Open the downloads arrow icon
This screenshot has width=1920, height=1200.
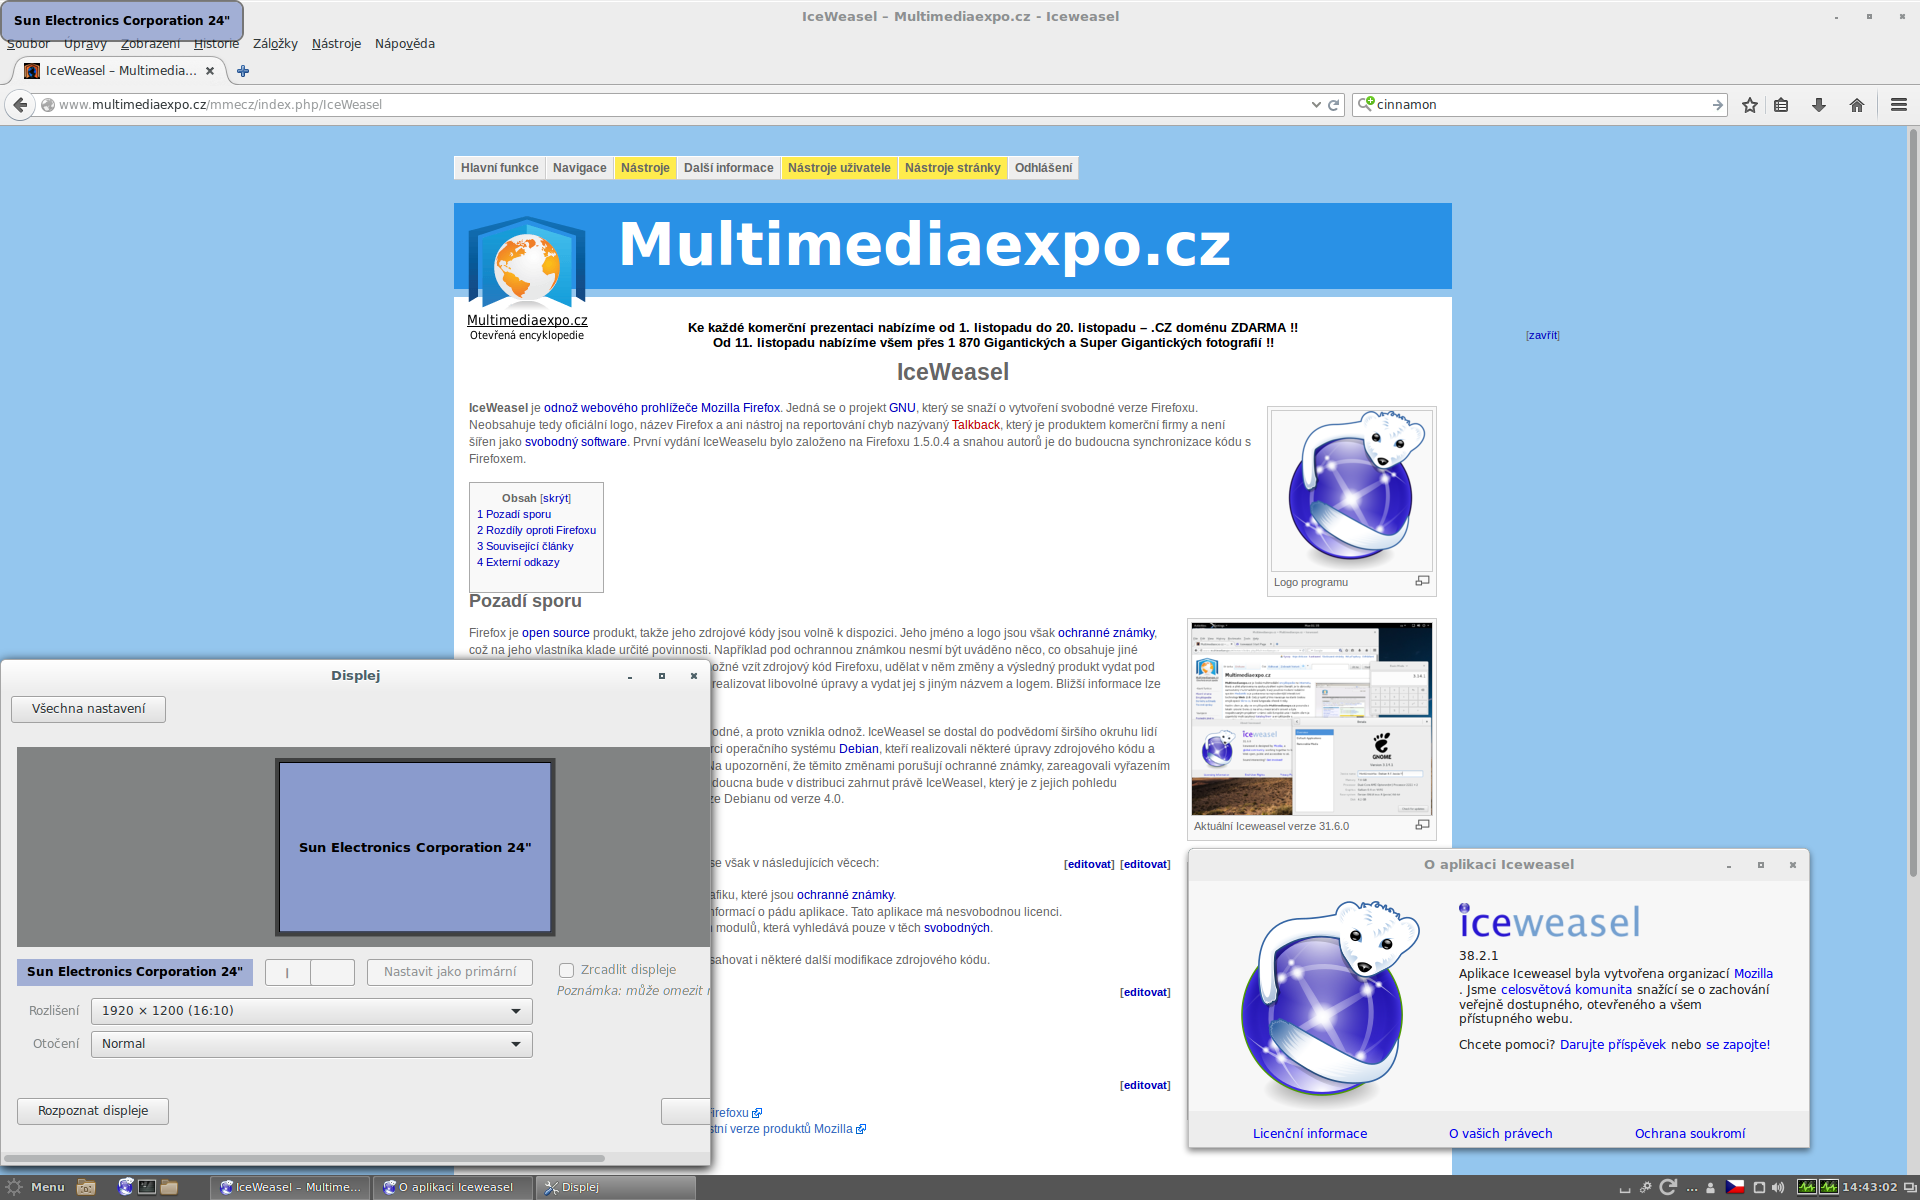click(x=1818, y=105)
